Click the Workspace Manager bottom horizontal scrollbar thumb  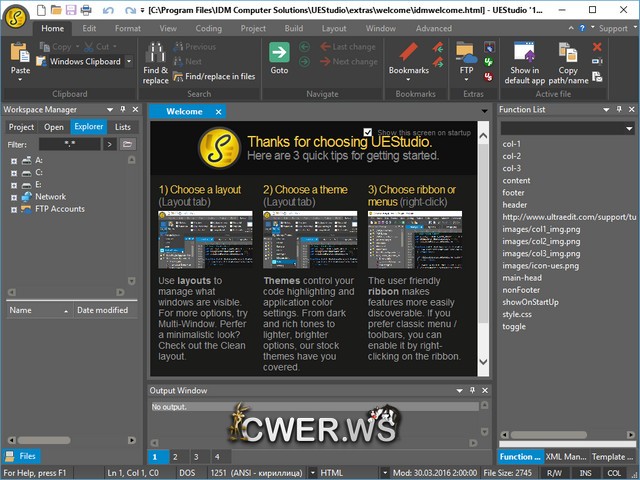[44, 440]
